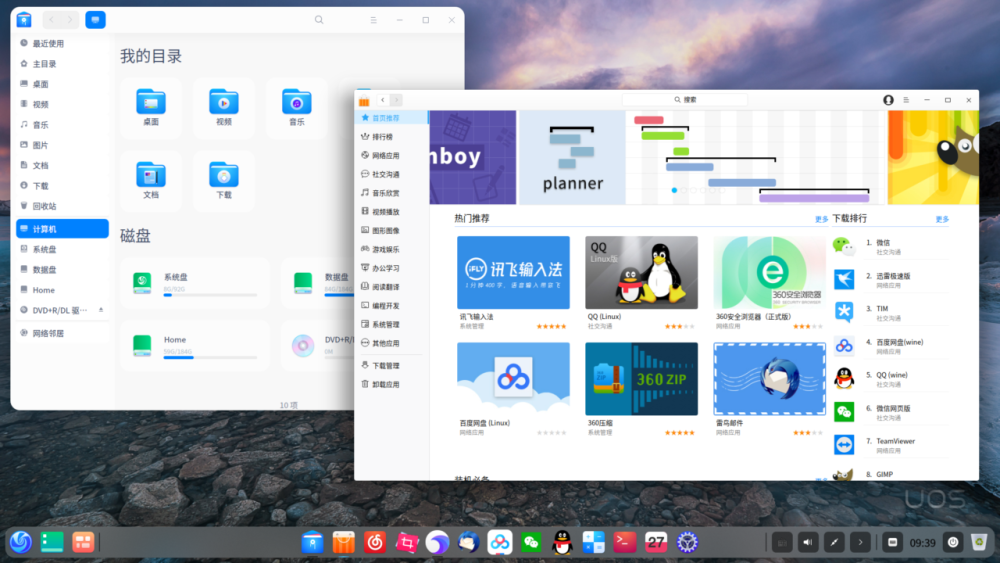The image size is (1000, 563).
Task: Open 卸载应用 in app store sidebar
Action: 385,384
